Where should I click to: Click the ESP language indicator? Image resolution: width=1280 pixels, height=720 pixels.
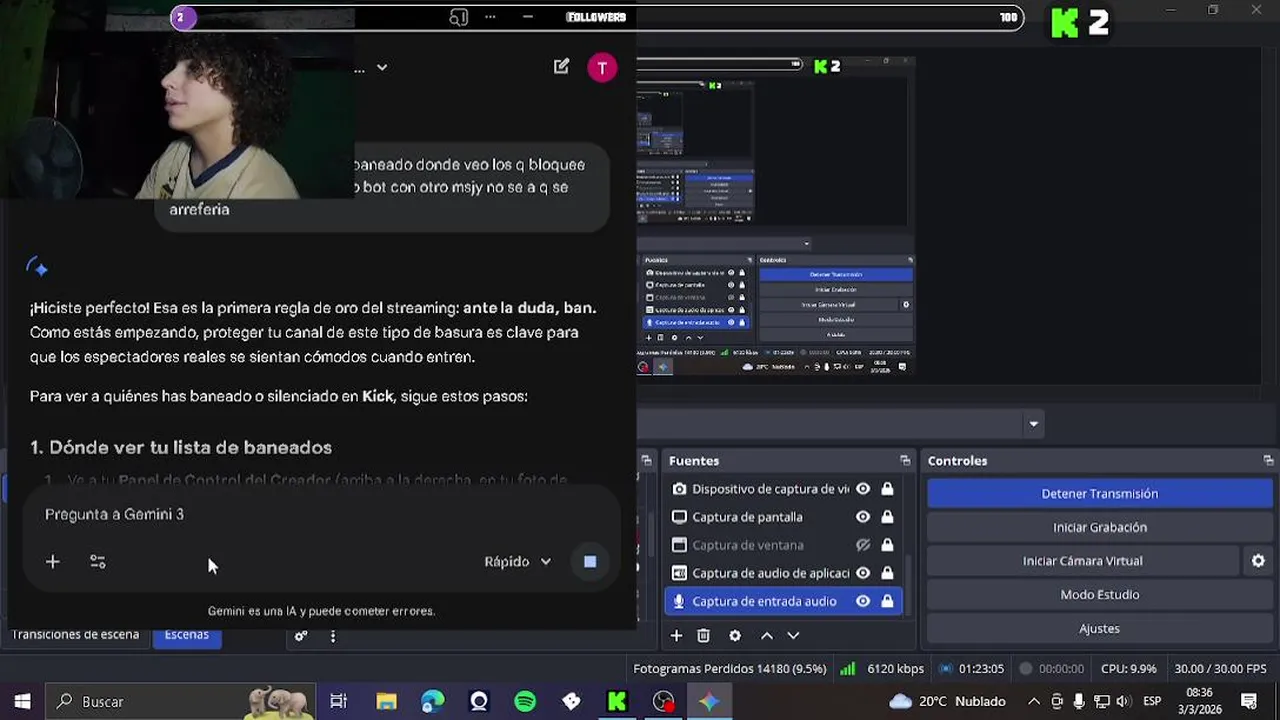click(1152, 701)
